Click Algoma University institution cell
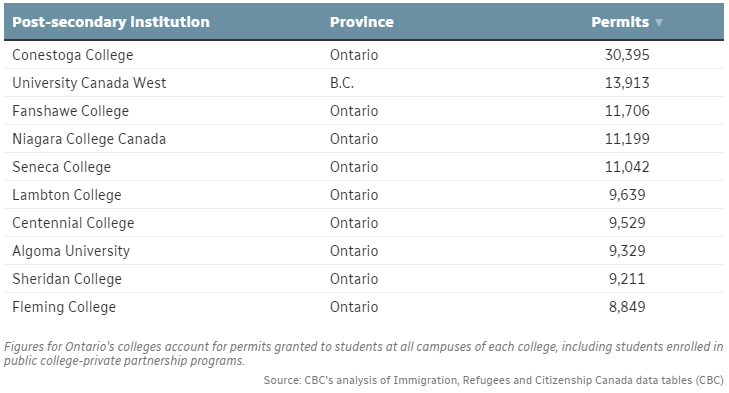The height and width of the screenshot is (393, 729). coord(71,251)
